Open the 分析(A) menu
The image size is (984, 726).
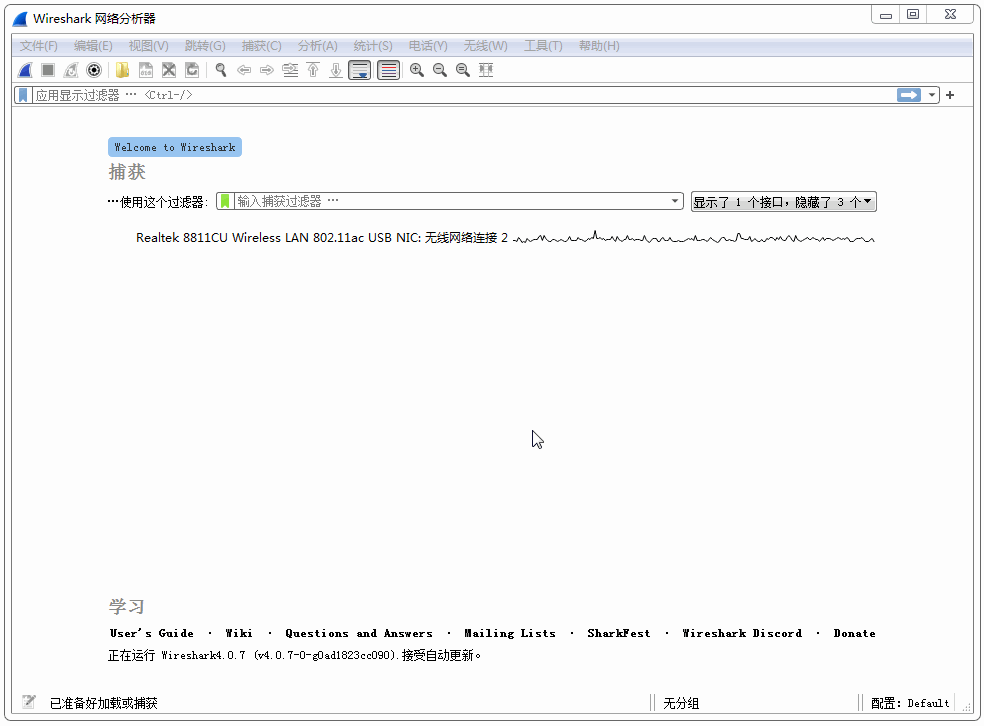pyautogui.click(x=317, y=46)
